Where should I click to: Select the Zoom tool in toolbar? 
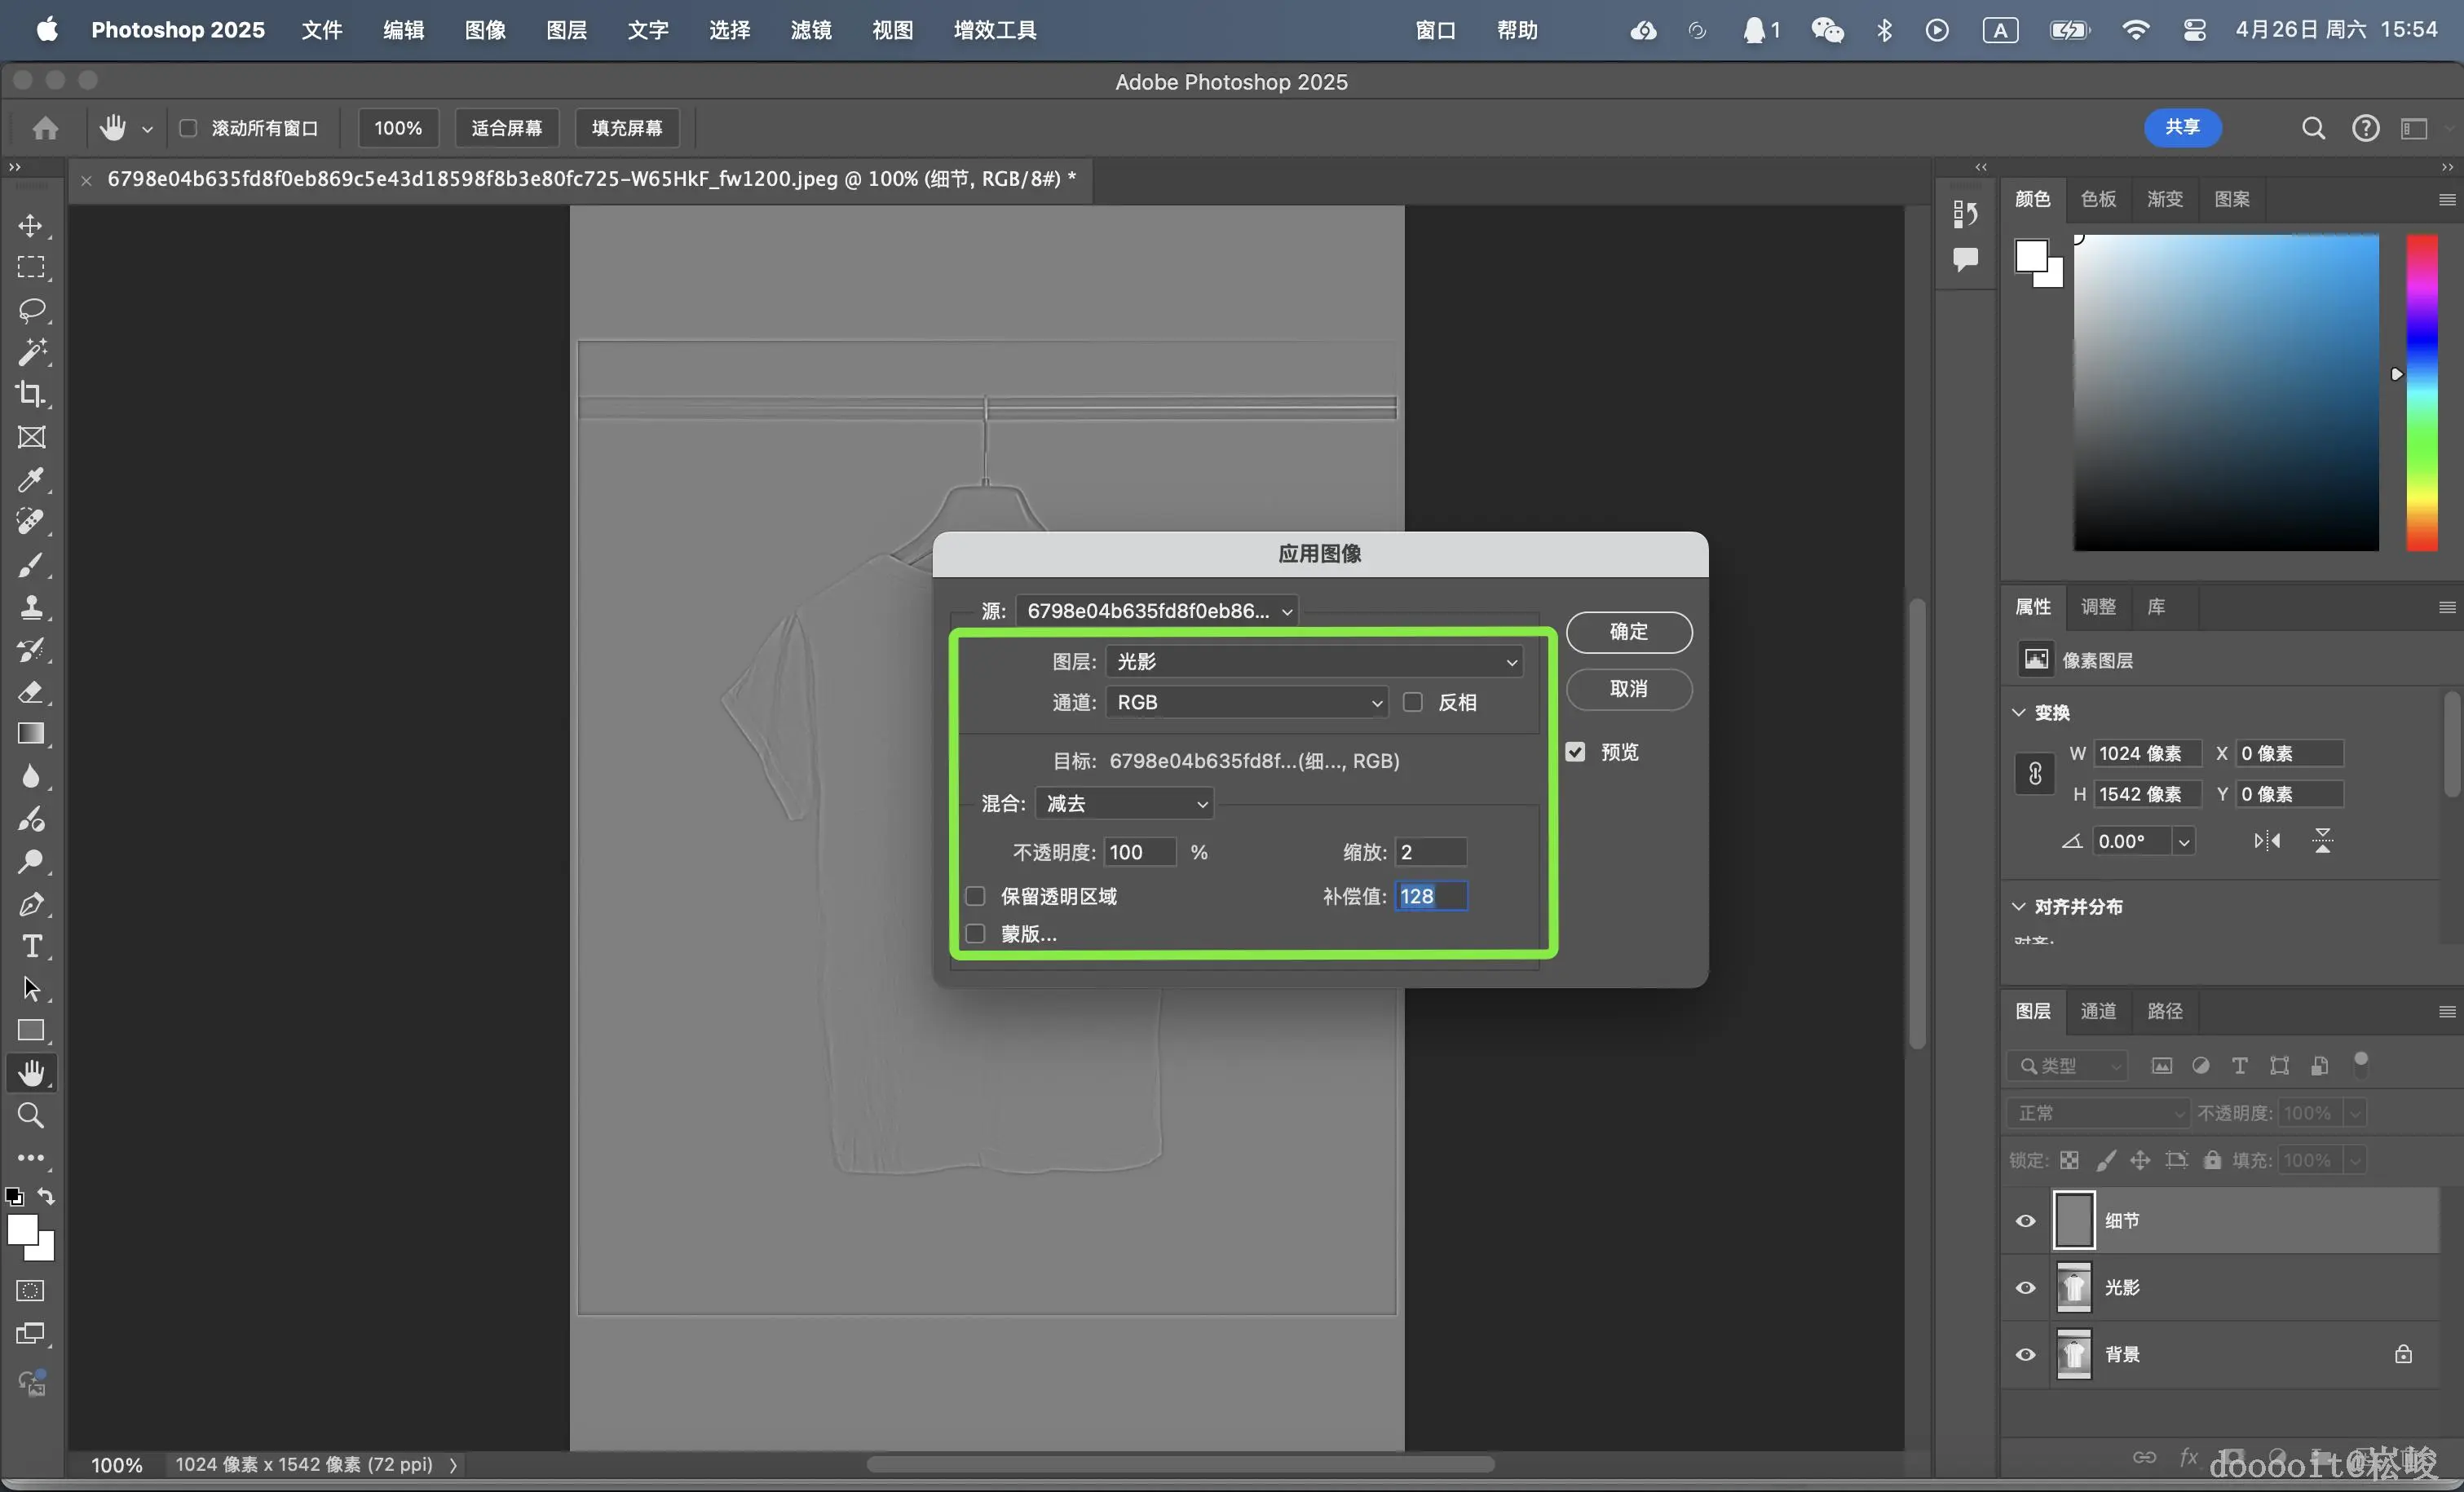pyautogui.click(x=31, y=1115)
